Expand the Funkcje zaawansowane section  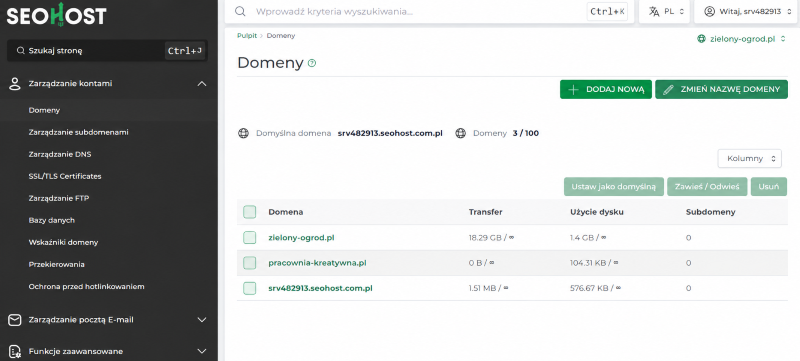point(202,351)
